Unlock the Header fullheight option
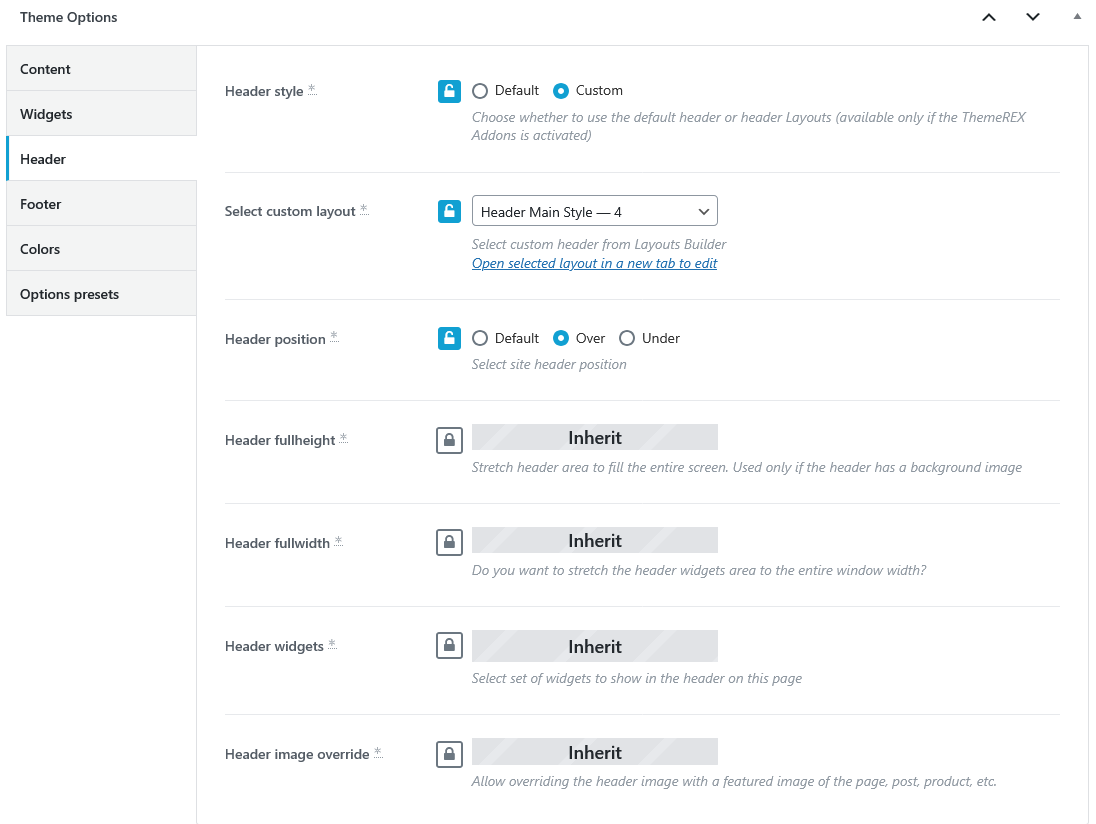The width and height of the screenshot is (1096, 824). tap(449, 440)
